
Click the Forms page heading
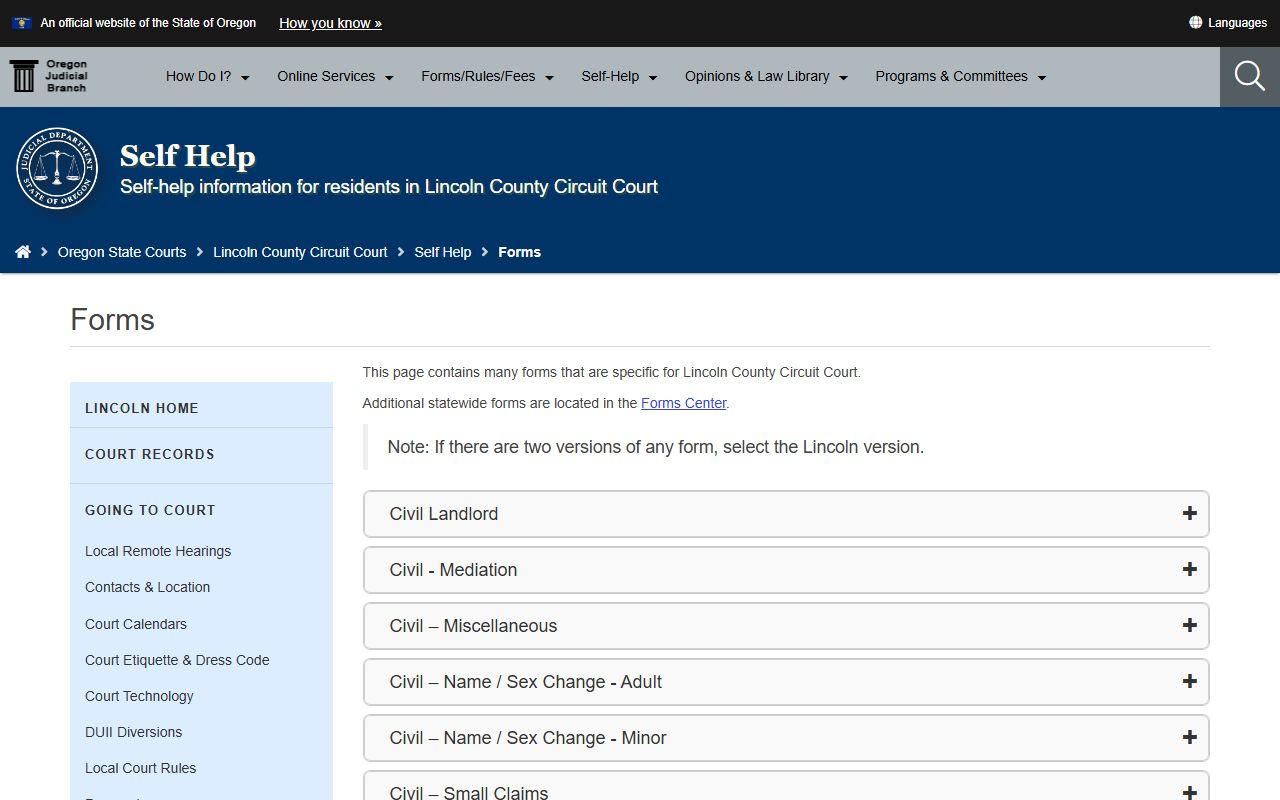tap(113, 320)
